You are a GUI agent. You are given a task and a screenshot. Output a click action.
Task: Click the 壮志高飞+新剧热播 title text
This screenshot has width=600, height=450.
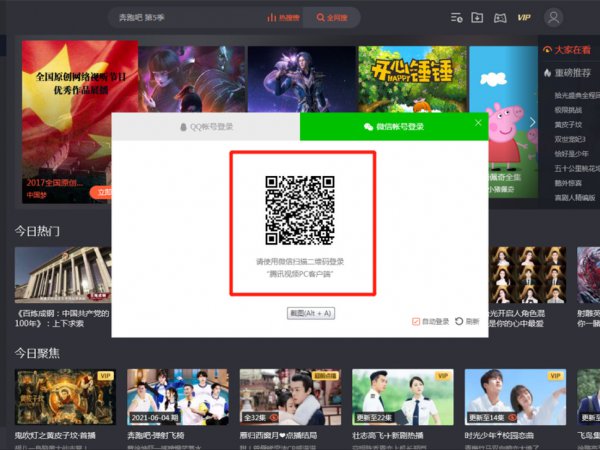388,435
